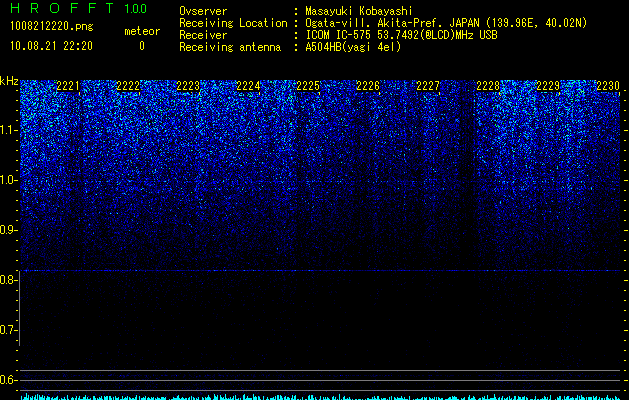Click the 2223 time marker
629x400 pixels.
point(188,86)
